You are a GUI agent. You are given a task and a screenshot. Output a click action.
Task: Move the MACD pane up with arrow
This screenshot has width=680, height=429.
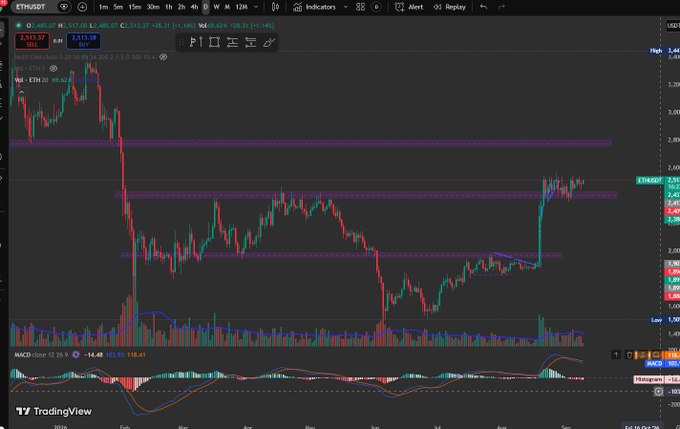[616, 355]
